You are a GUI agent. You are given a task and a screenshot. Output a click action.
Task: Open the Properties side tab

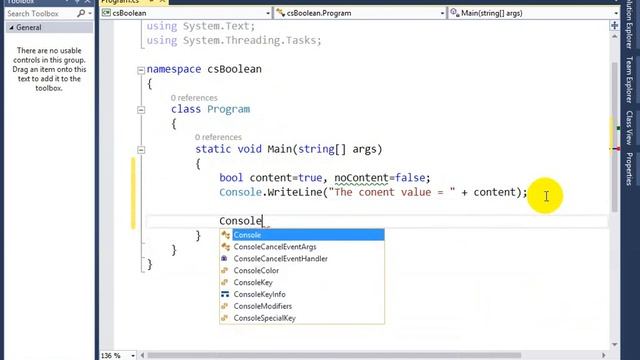pyautogui.click(x=629, y=169)
